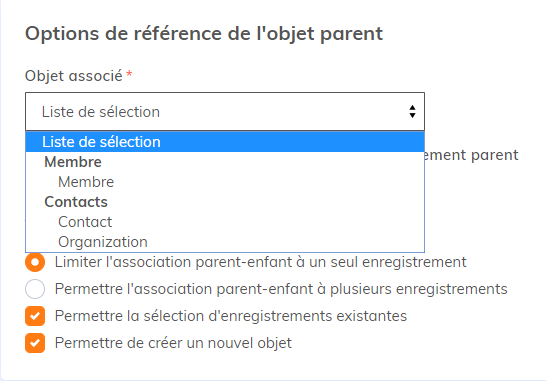Uncheck the existing records selection checkbox
This screenshot has height=381, width=546.
click(x=35, y=316)
